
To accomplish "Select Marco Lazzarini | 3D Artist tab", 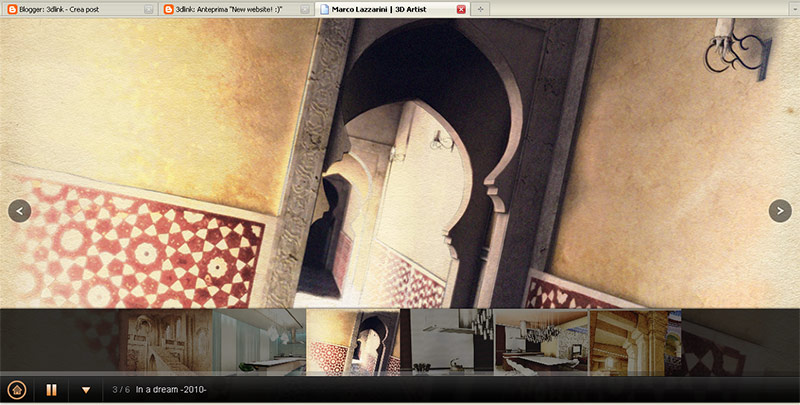I will pyautogui.click(x=392, y=9).
